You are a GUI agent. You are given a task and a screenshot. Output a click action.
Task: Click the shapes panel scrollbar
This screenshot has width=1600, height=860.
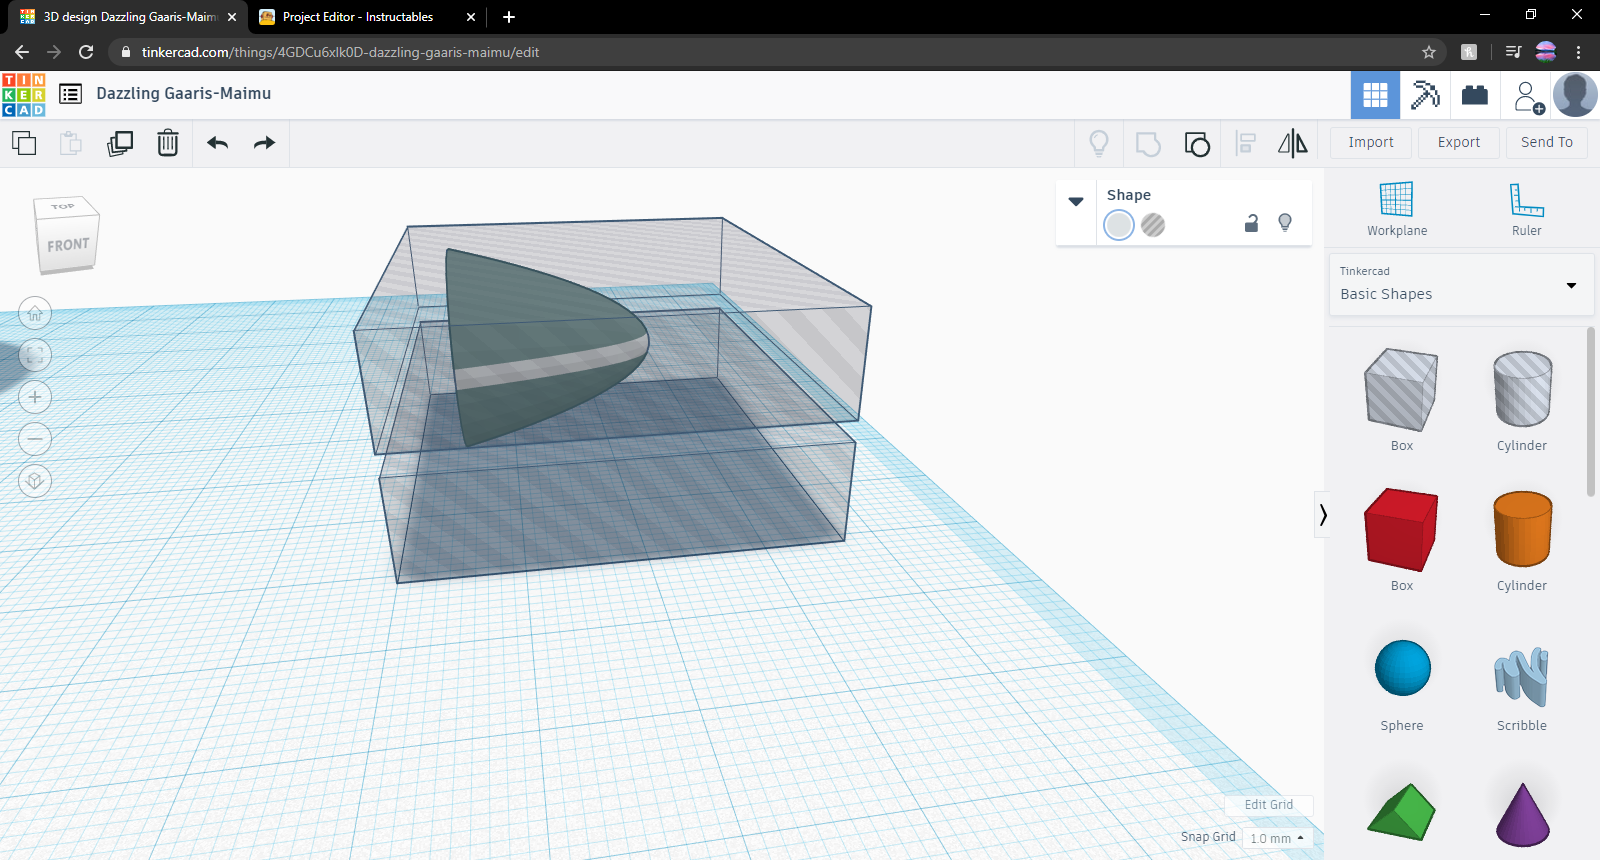coord(1591,412)
